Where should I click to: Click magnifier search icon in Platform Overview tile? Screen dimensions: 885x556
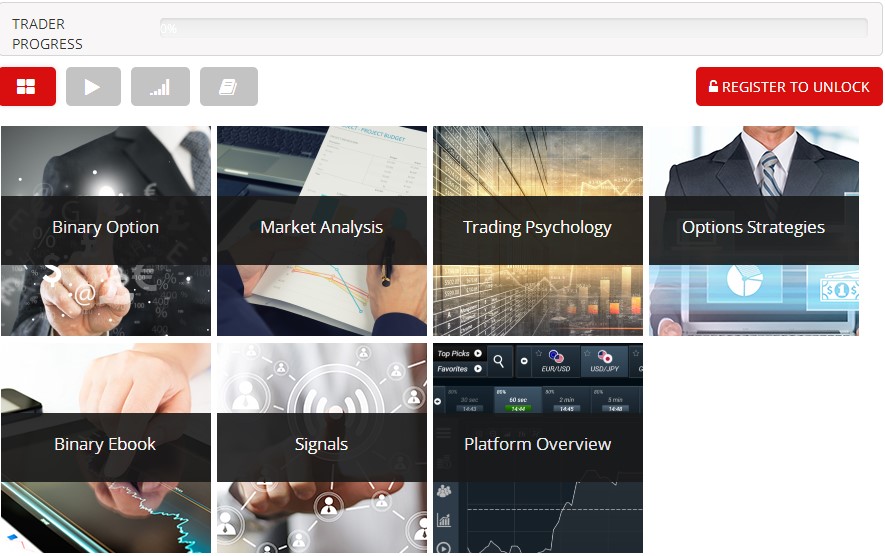click(x=498, y=361)
